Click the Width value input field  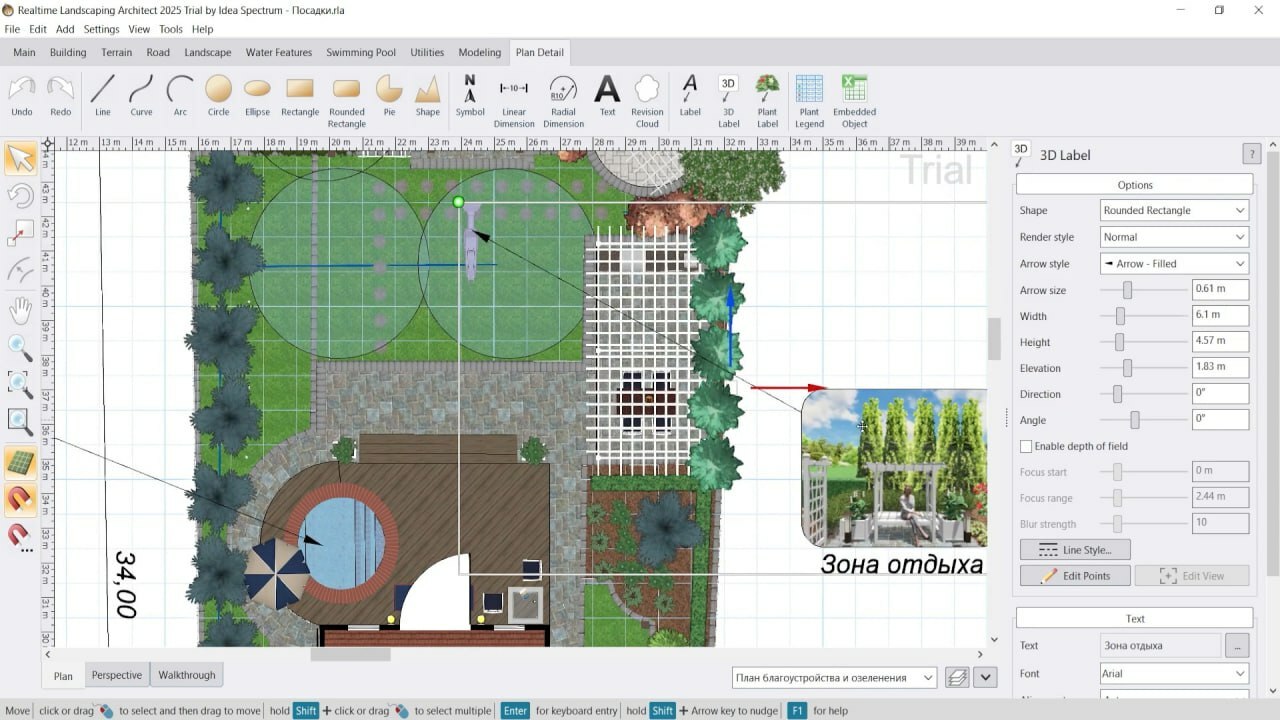pos(1219,316)
